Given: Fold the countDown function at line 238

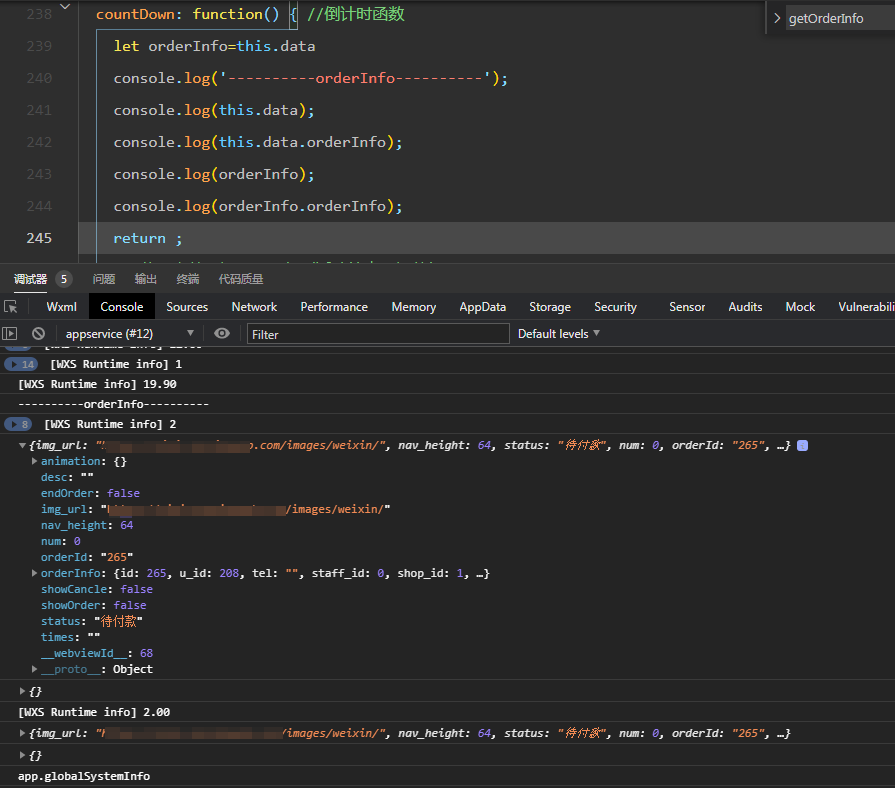Looking at the screenshot, I should [x=65, y=7].
